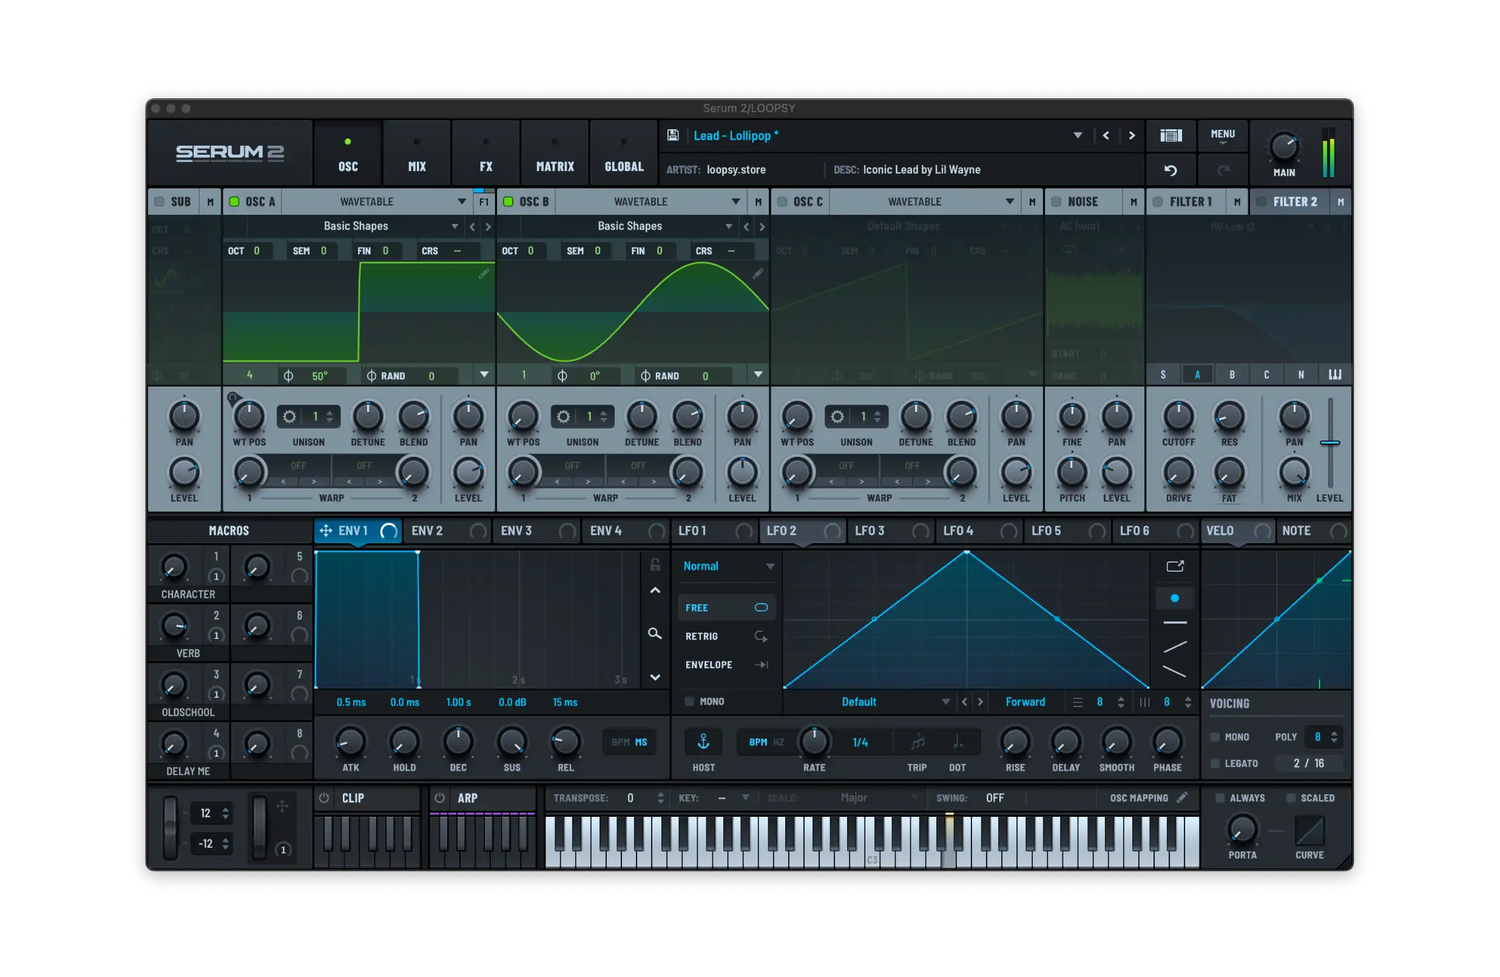Click the OSC A waveform edit pencil
The height and width of the screenshot is (977, 1500).
click(x=484, y=273)
